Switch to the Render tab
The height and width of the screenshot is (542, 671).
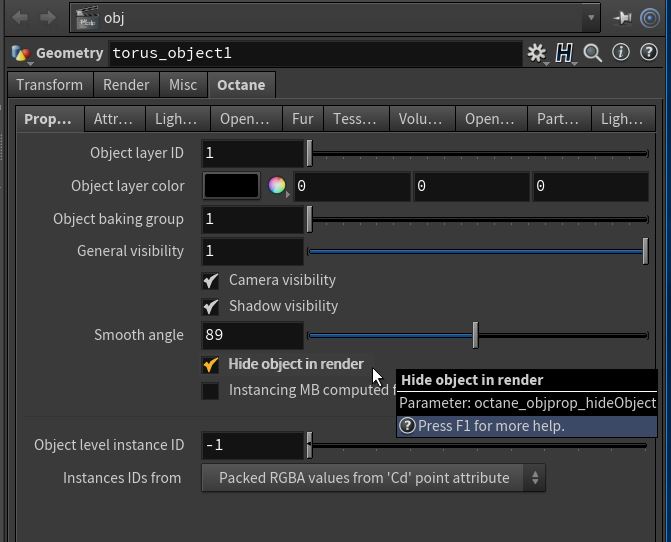point(126,85)
